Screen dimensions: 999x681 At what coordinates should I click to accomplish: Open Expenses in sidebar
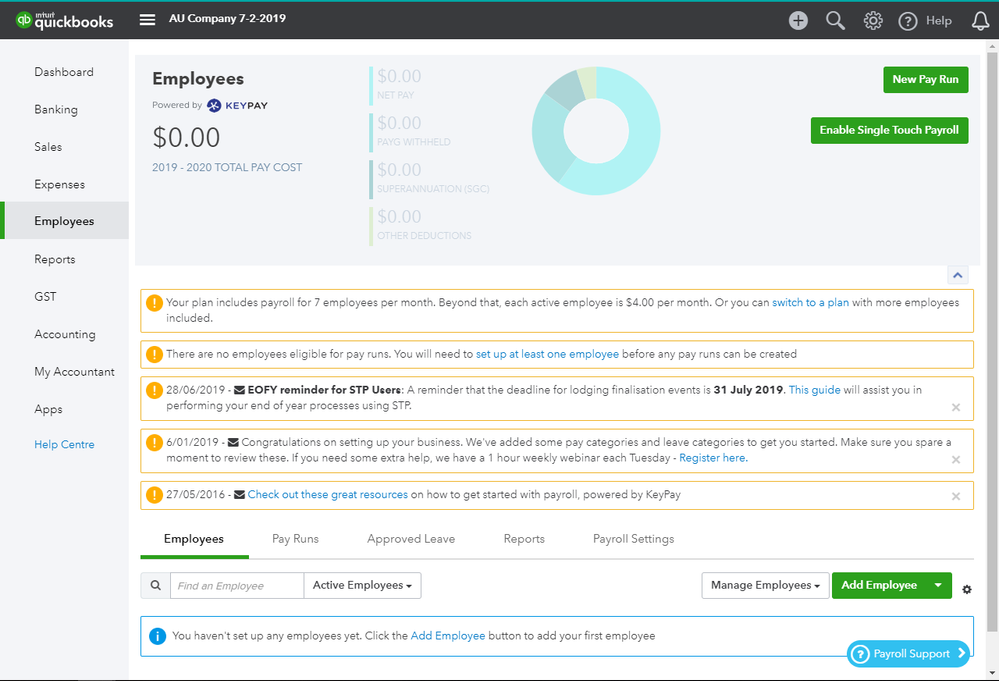(x=59, y=185)
